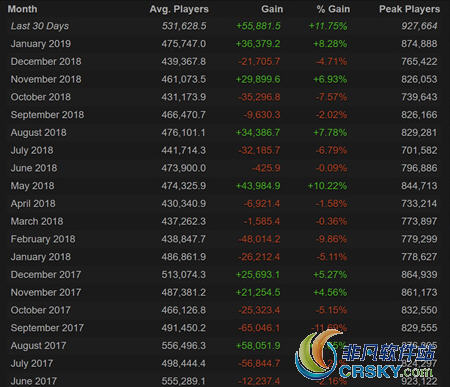Click the gain value +58,051.9
The height and width of the screenshot is (387, 450).
[x=258, y=346]
